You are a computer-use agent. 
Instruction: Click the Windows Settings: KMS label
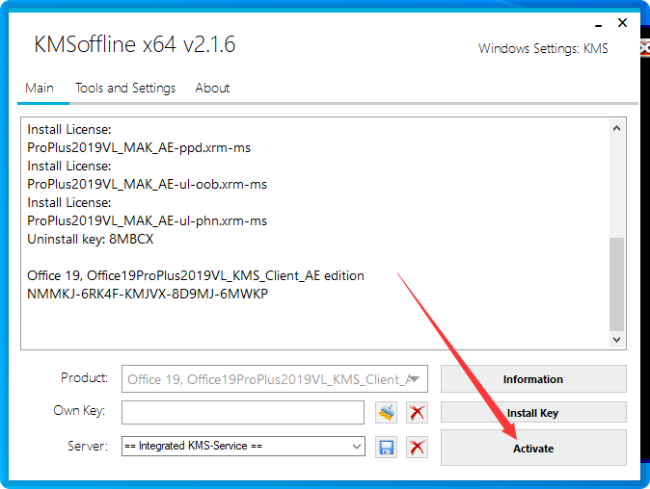coord(543,48)
